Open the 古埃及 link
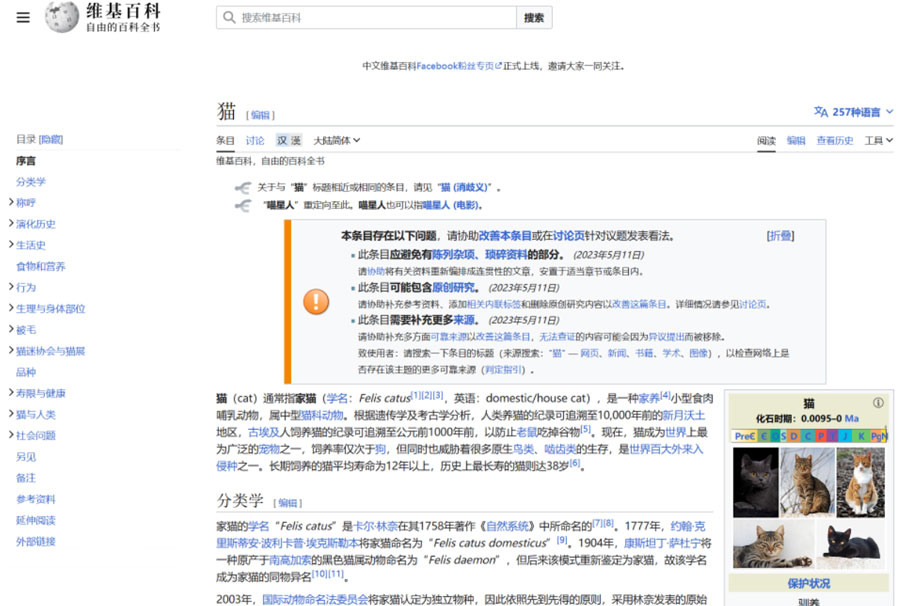The width and height of the screenshot is (900, 606). [263, 432]
